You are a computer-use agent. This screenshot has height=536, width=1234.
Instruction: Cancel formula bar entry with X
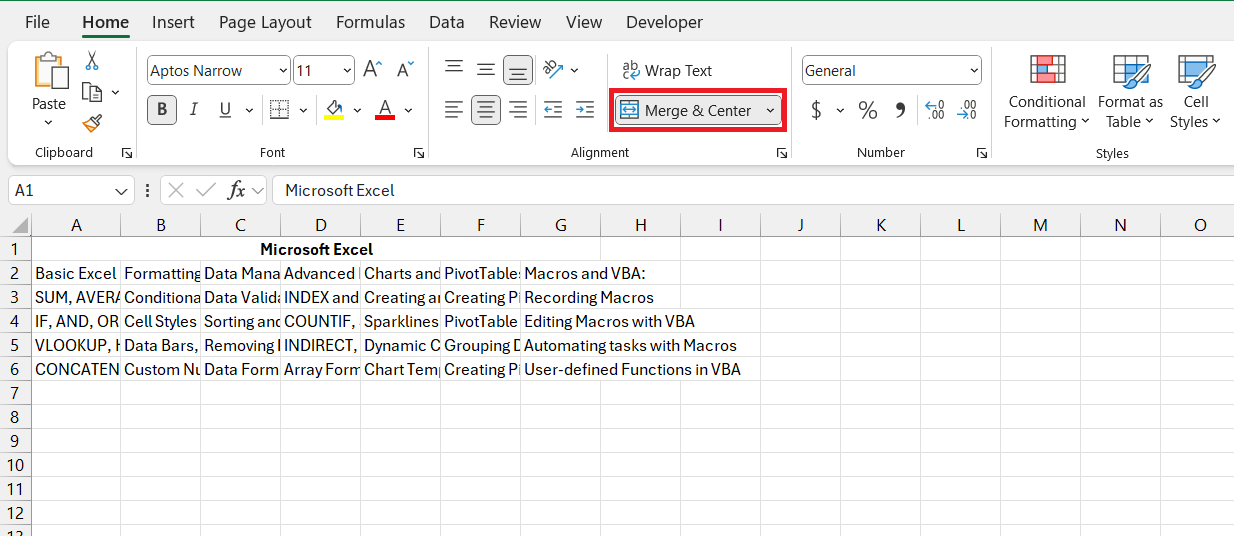pos(176,190)
